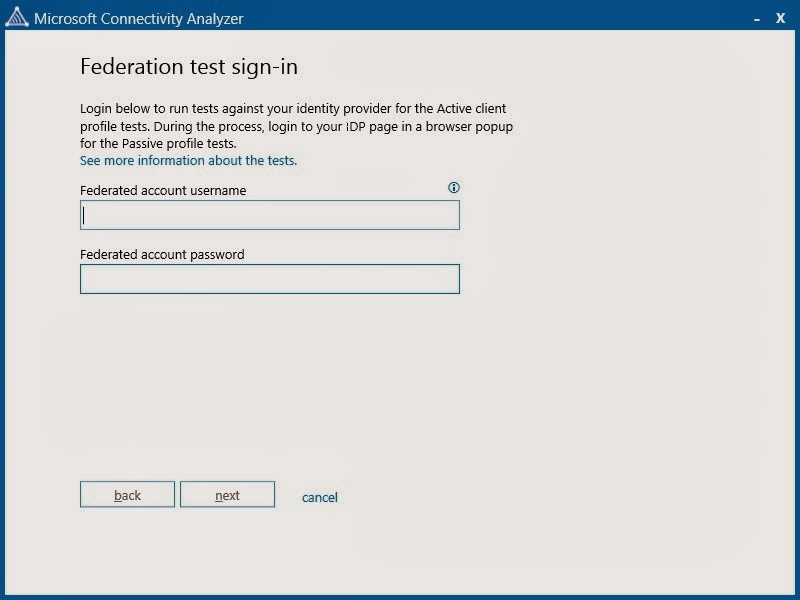The width and height of the screenshot is (800, 600).
Task: Click the Connectivity Analyzer logo icon
Action: (17, 17)
